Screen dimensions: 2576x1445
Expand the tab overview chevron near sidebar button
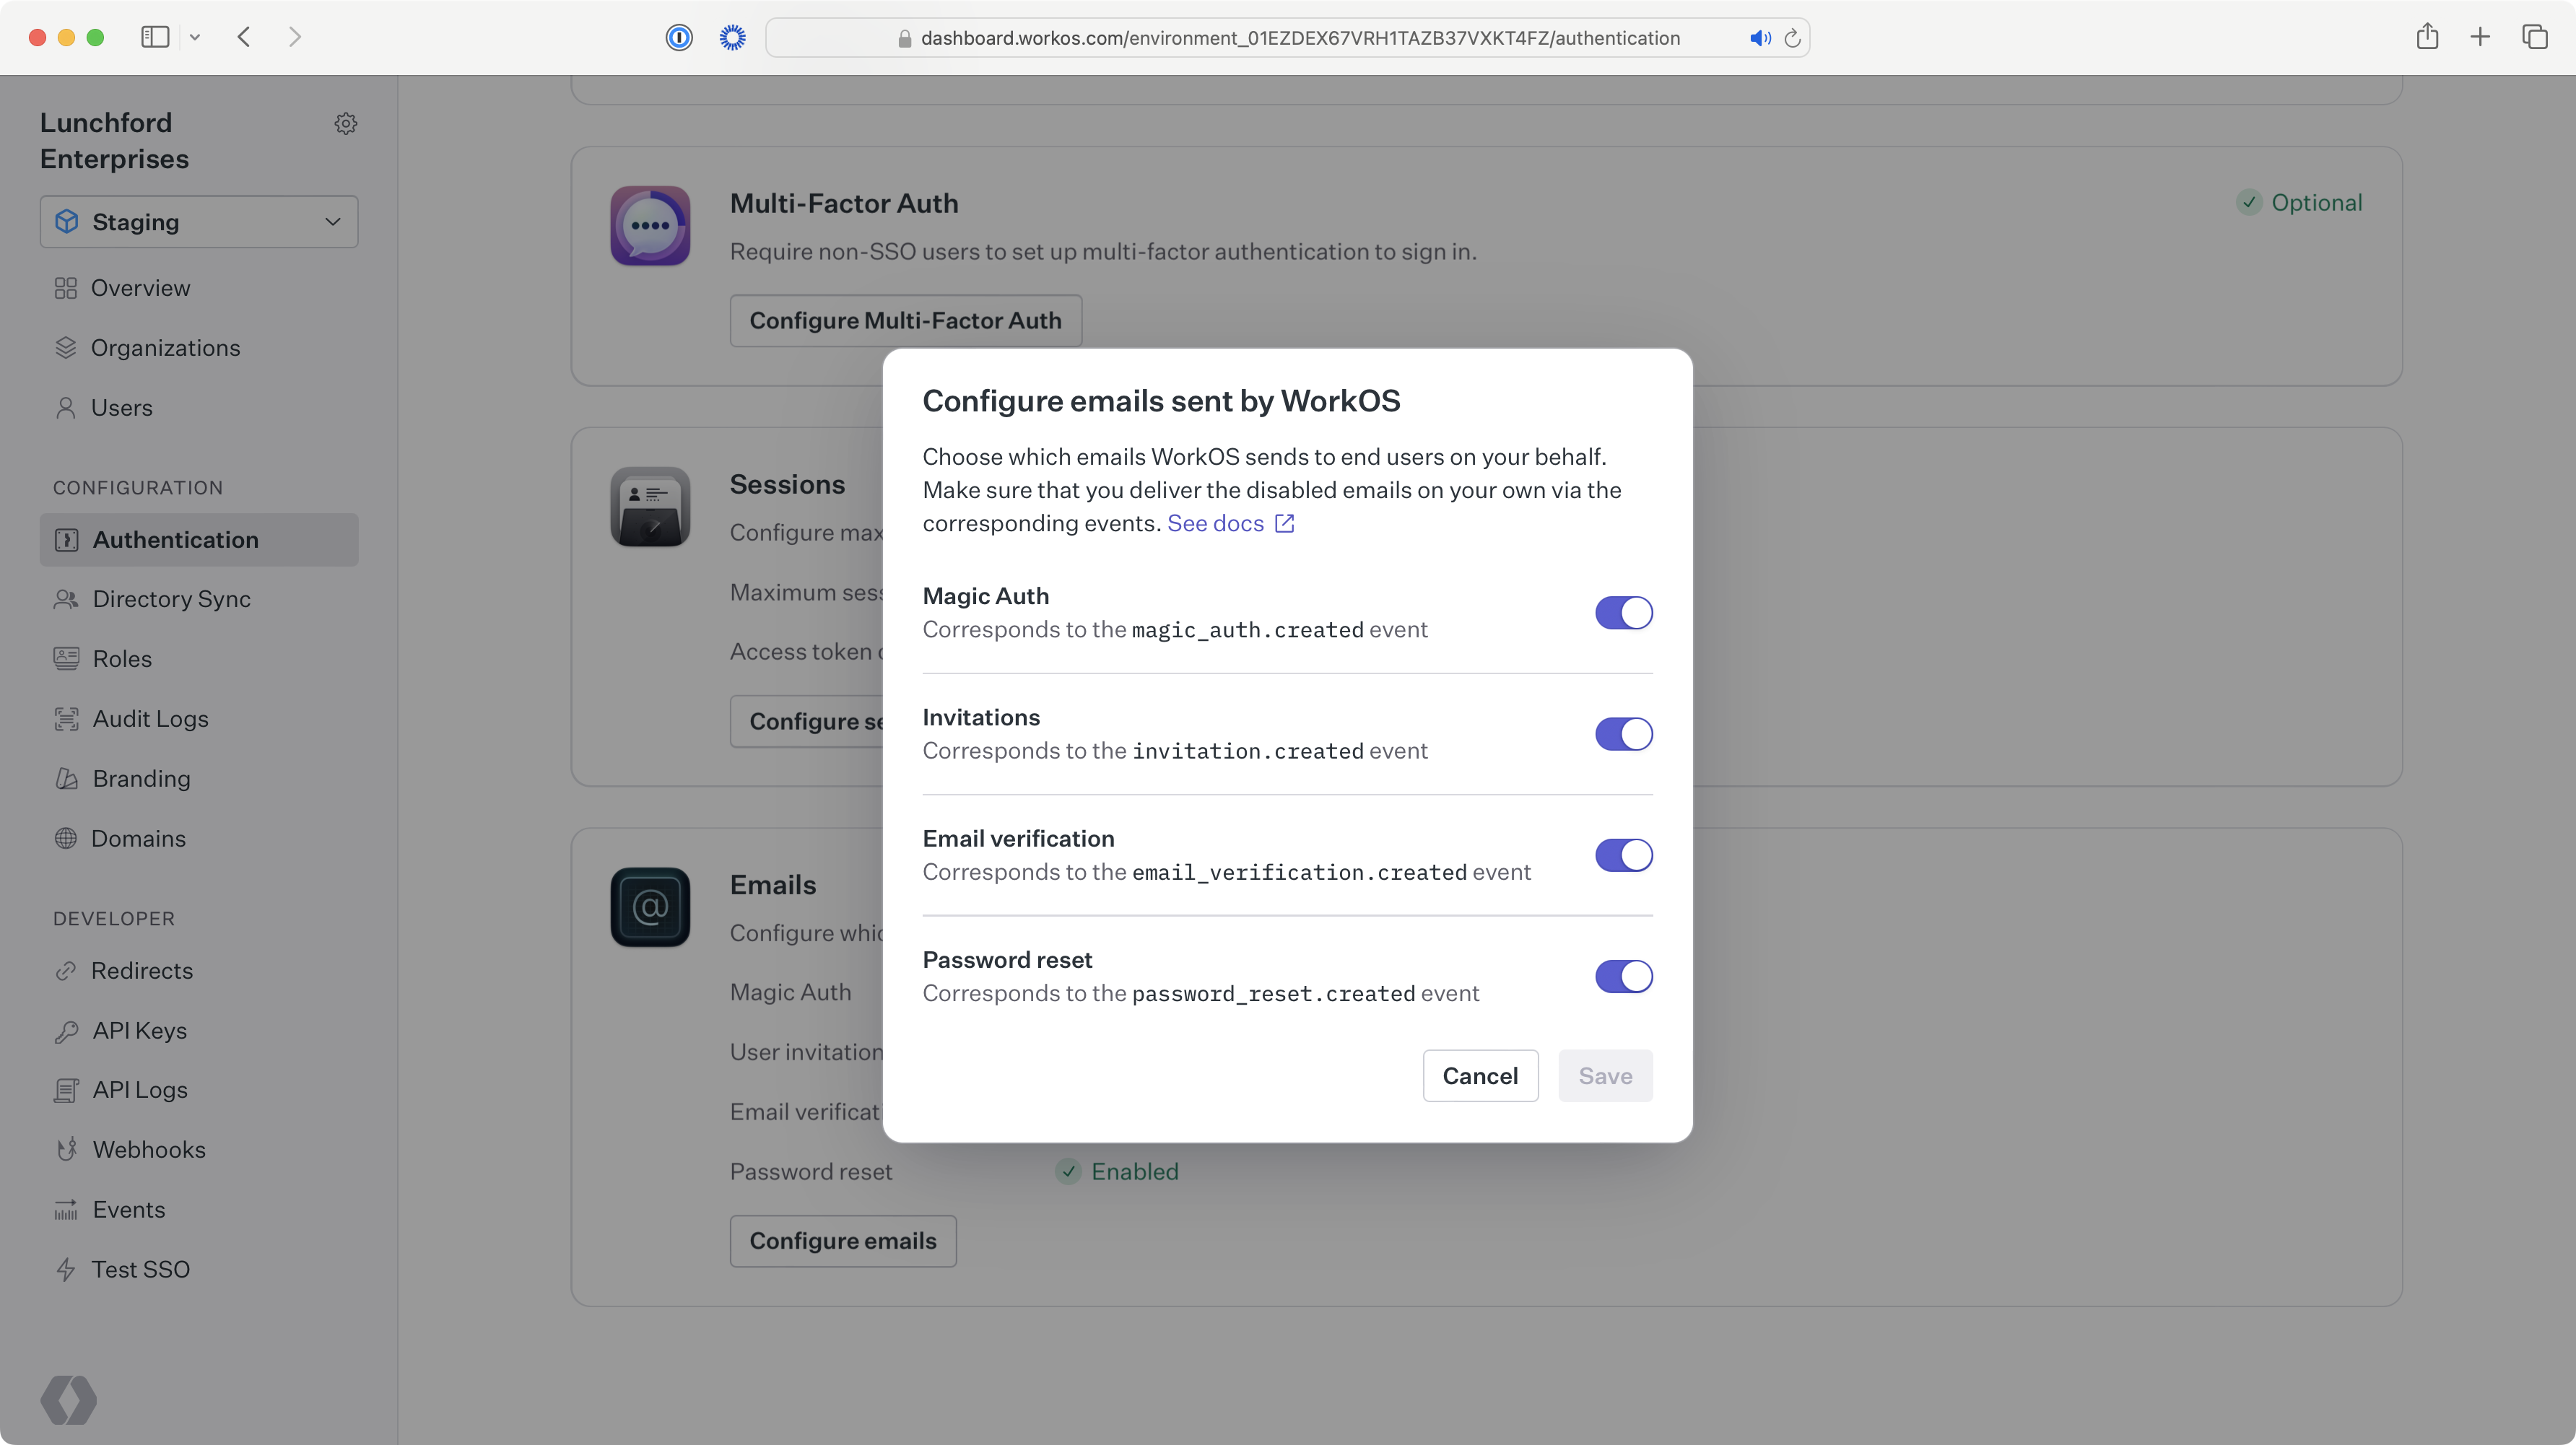click(x=195, y=37)
